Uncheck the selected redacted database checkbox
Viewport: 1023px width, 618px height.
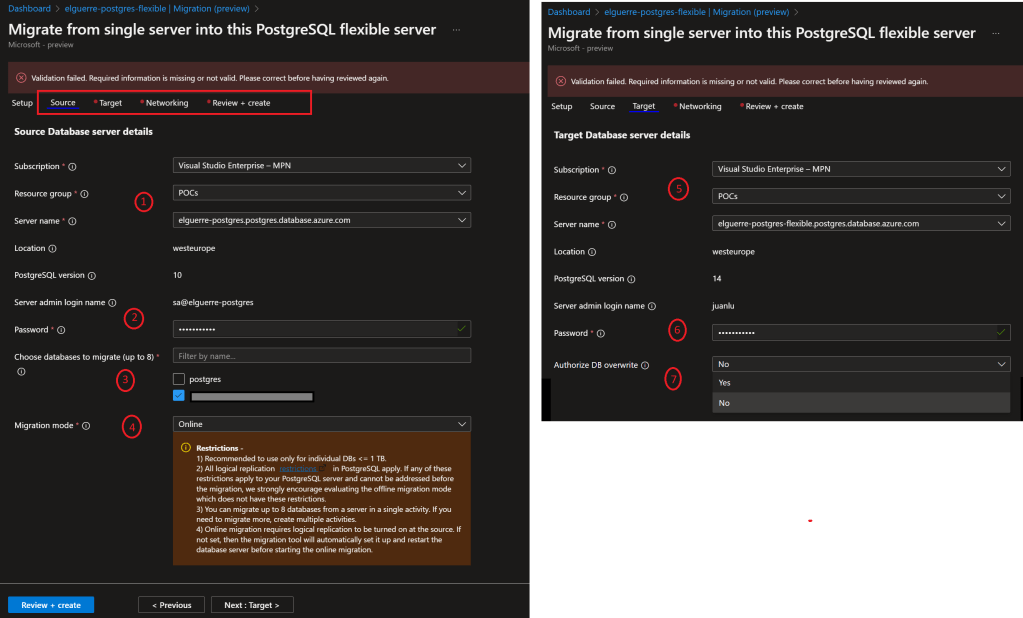(179, 396)
